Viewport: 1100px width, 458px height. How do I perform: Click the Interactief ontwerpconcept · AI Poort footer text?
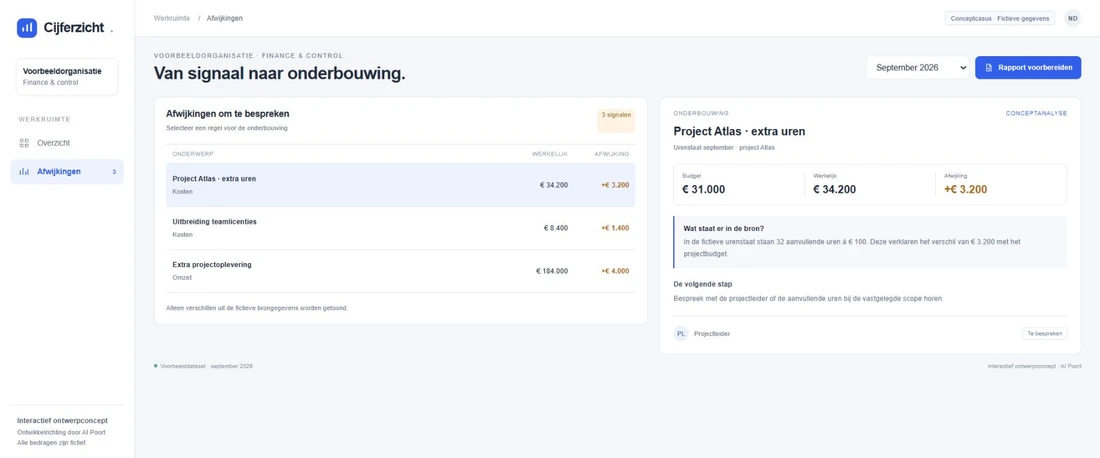pyautogui.click(x=1034, y=366)
